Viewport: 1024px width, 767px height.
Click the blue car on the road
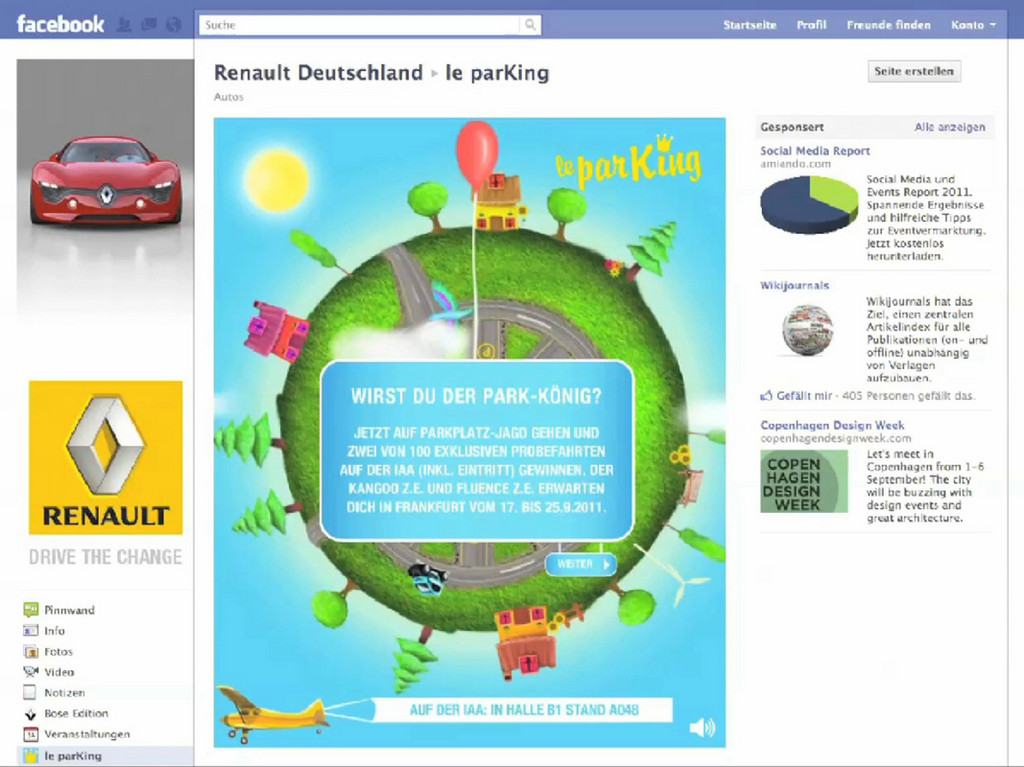[427, 579]
